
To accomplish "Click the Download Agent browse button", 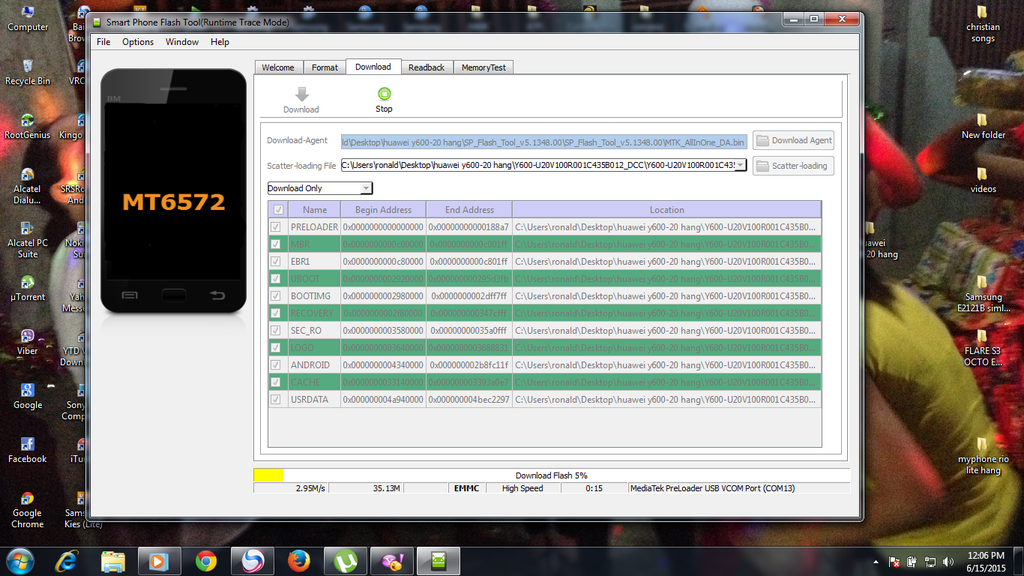I will click(793, 141).
